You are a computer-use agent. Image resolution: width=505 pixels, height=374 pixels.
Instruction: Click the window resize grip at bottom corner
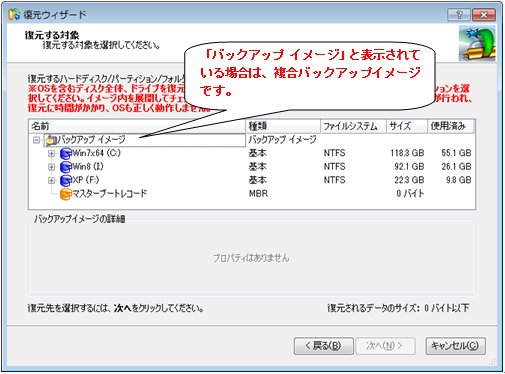(492, 362)
